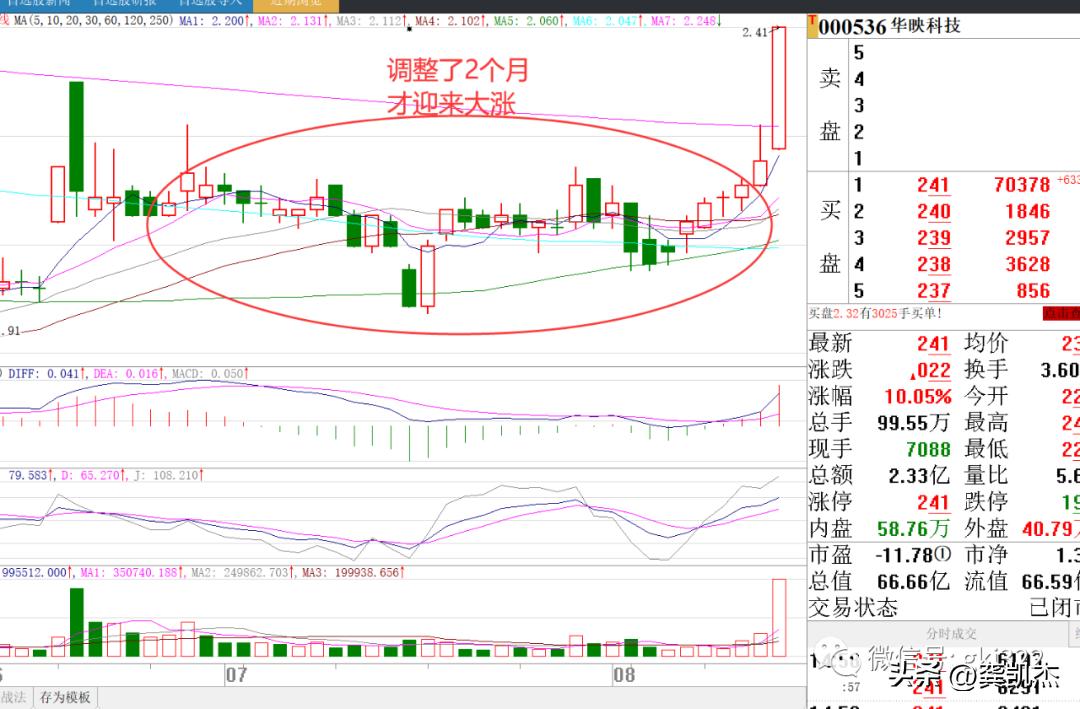This screenshot has height=709, width=1080.
Task: Select the tall green candlestick in June
Action: click(x=76, y=136)
